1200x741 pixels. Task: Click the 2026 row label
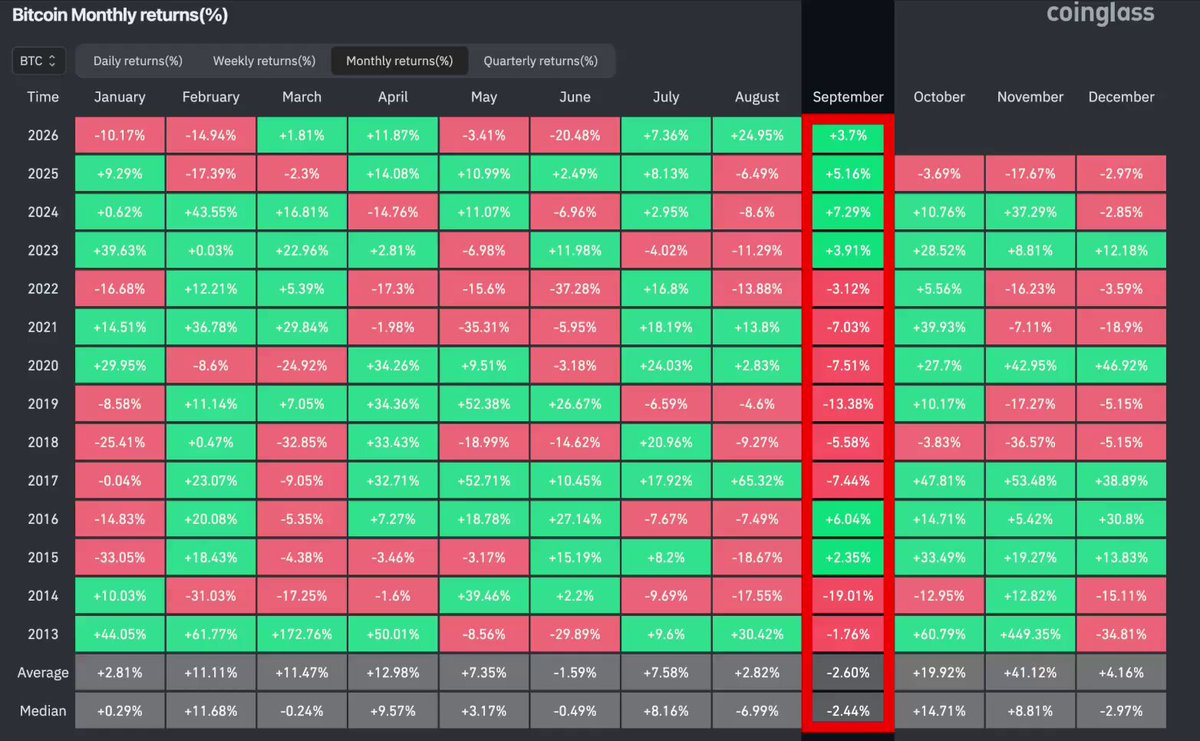[x=43, y=135]
